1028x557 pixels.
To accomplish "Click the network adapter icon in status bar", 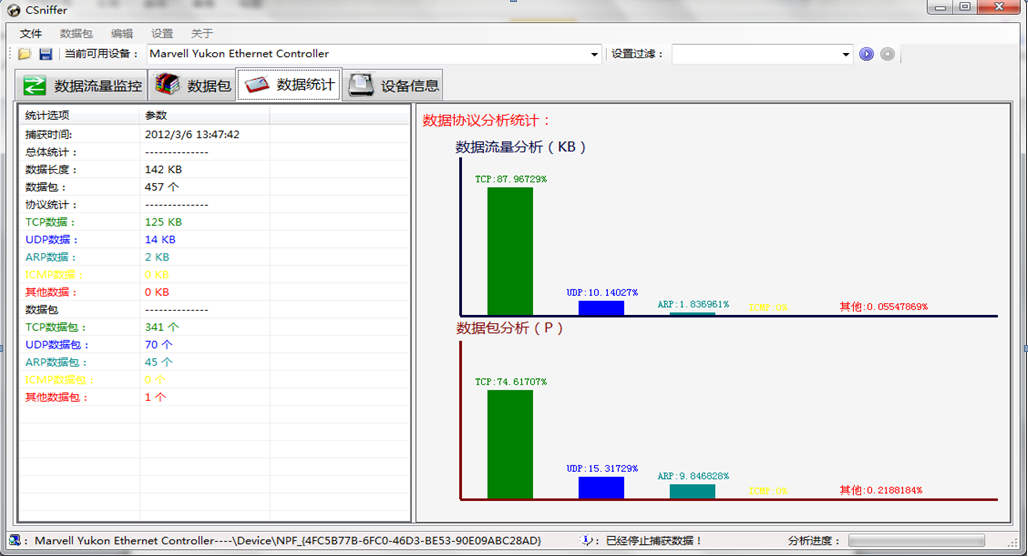I will coord(14,540).
